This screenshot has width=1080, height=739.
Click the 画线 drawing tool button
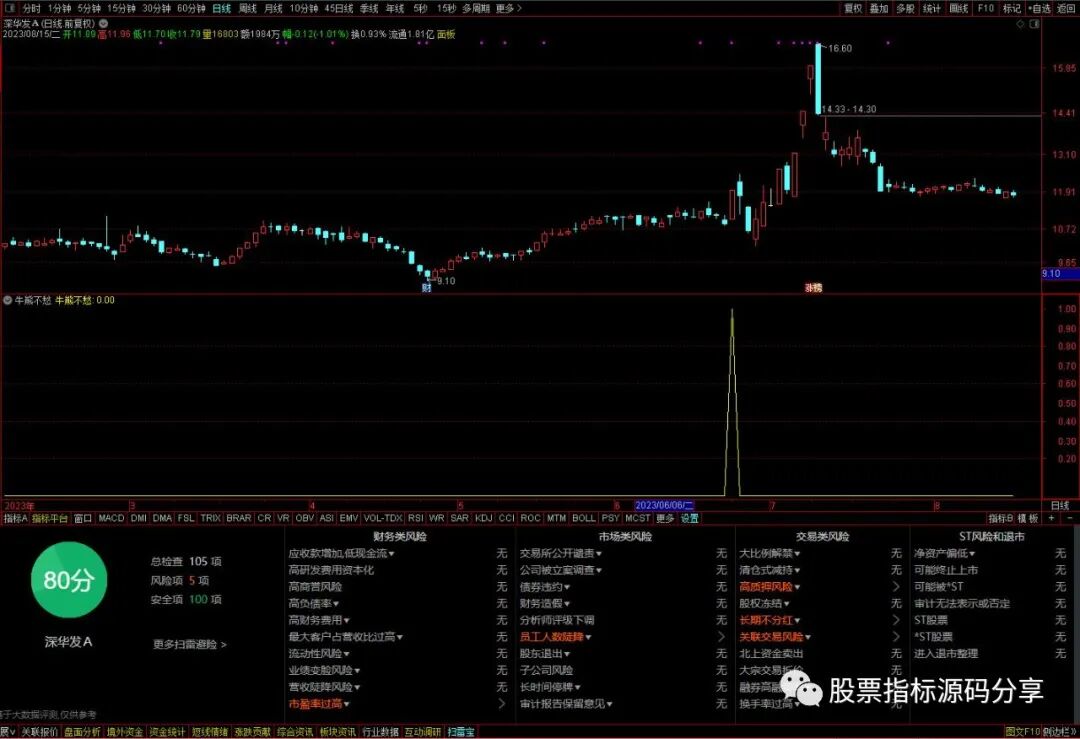pyautogui.click(x=958, y=8)
